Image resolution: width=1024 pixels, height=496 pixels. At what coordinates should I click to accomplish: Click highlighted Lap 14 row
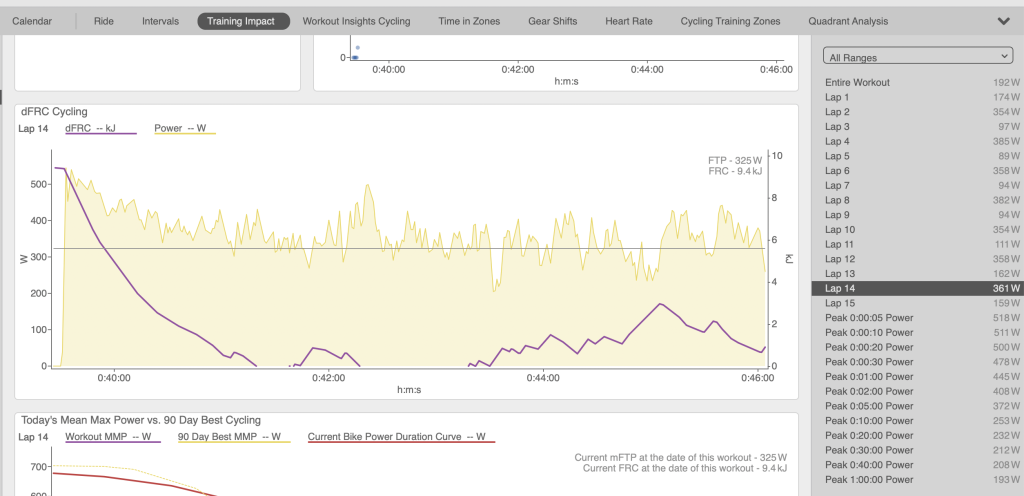pos(918,288)
